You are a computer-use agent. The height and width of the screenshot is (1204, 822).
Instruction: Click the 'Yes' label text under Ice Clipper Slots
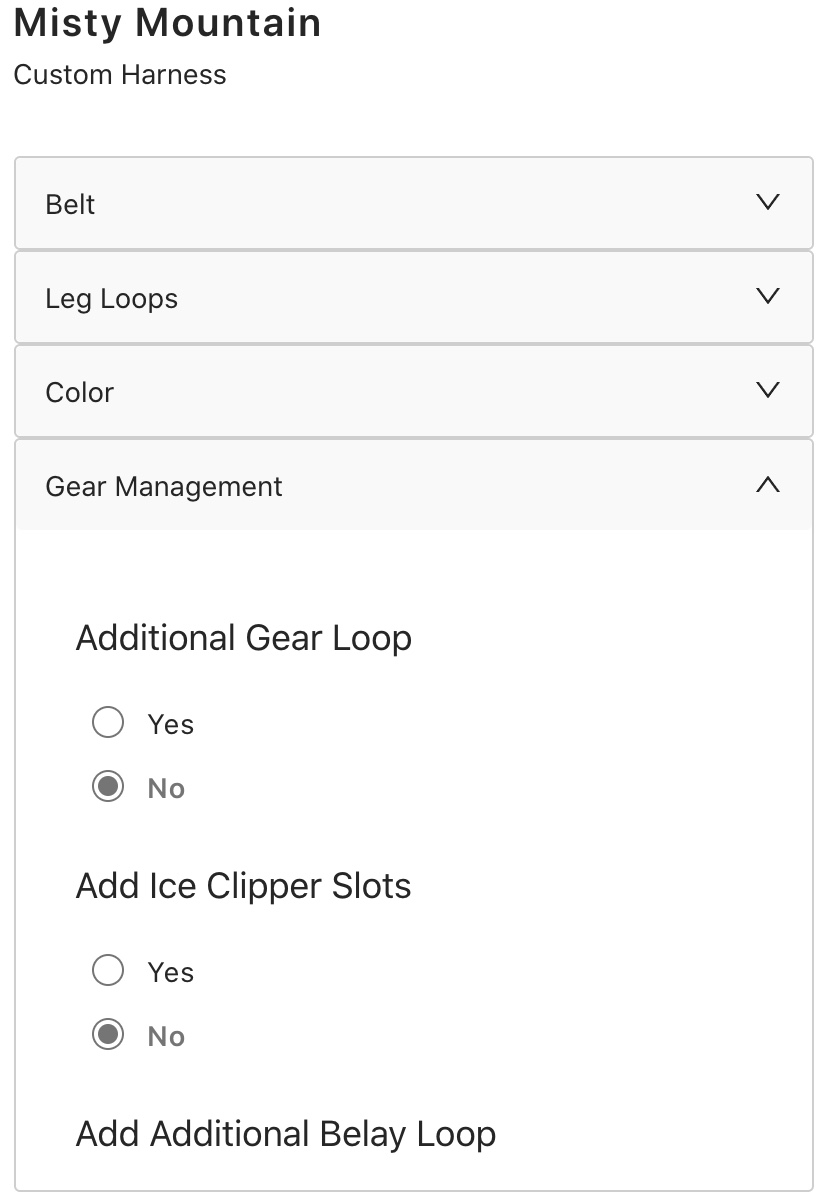(x=170, y=972)
